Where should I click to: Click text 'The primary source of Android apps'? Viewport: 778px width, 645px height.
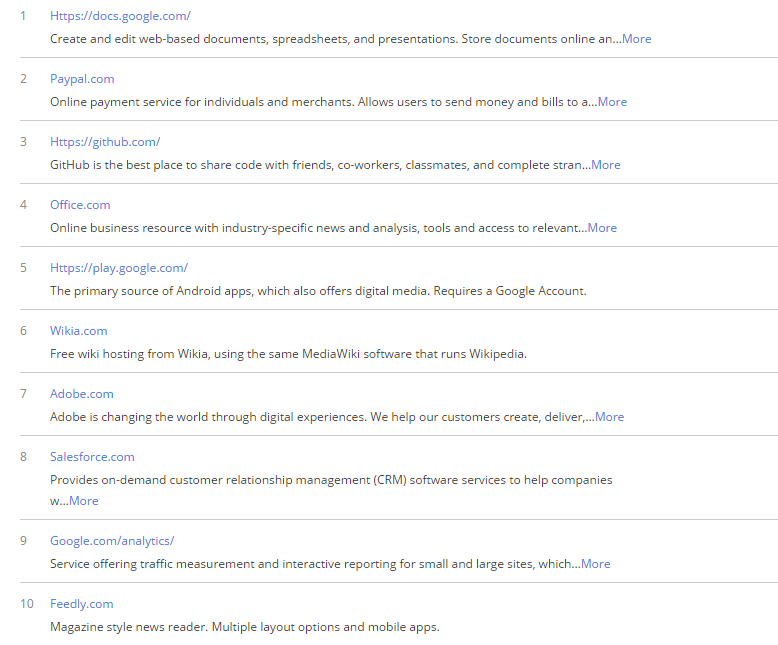point(151,291)
